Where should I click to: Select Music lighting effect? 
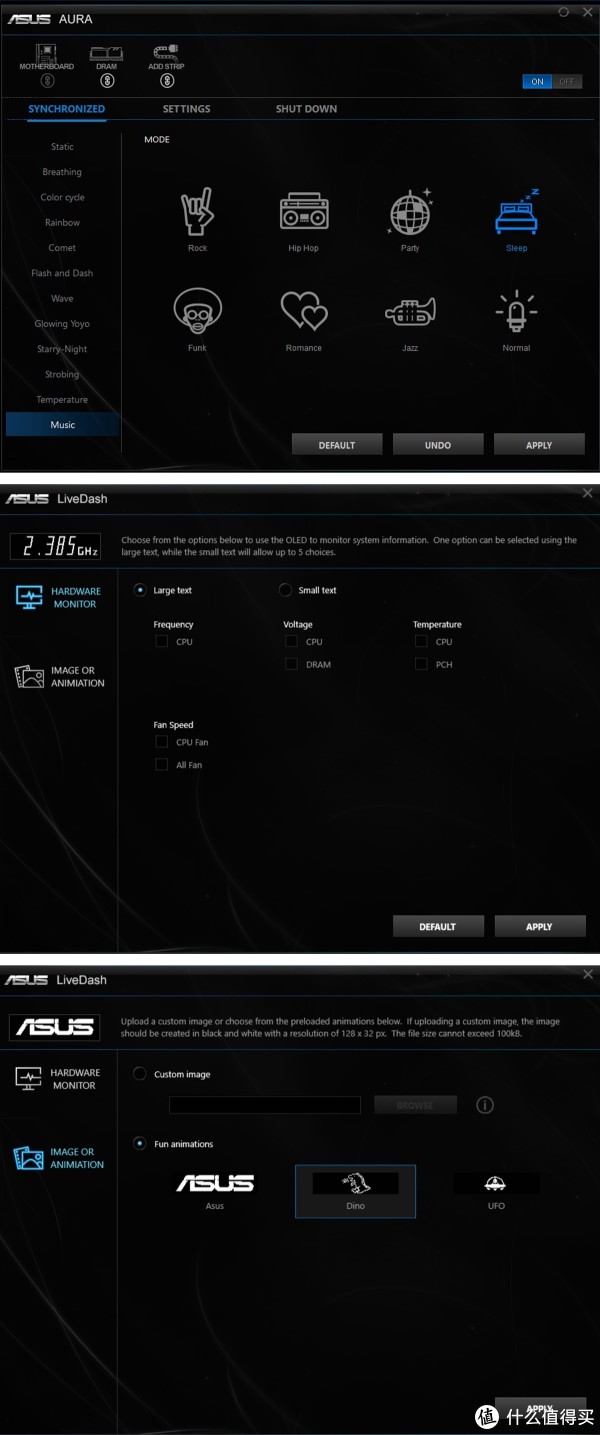click(x=62, y=425)
